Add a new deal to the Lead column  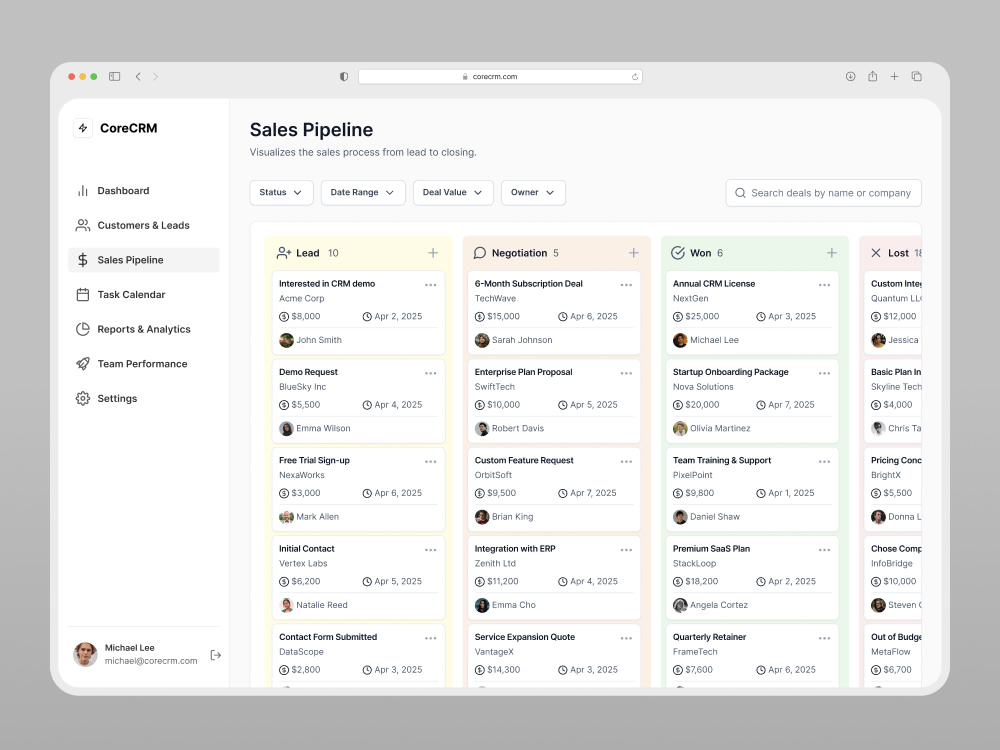click(x=432, y=253)
